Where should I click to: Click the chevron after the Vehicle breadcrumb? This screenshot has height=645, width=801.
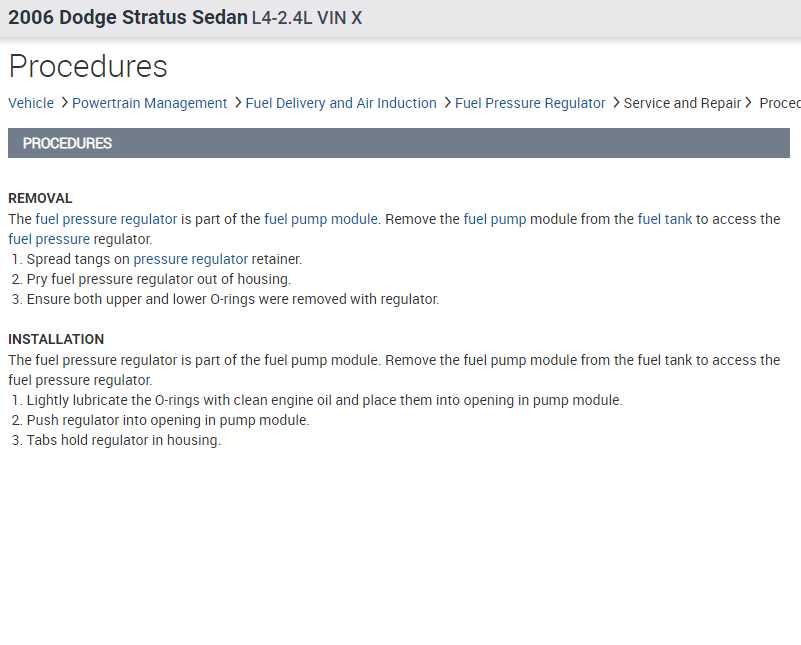(x=64, y=103)
